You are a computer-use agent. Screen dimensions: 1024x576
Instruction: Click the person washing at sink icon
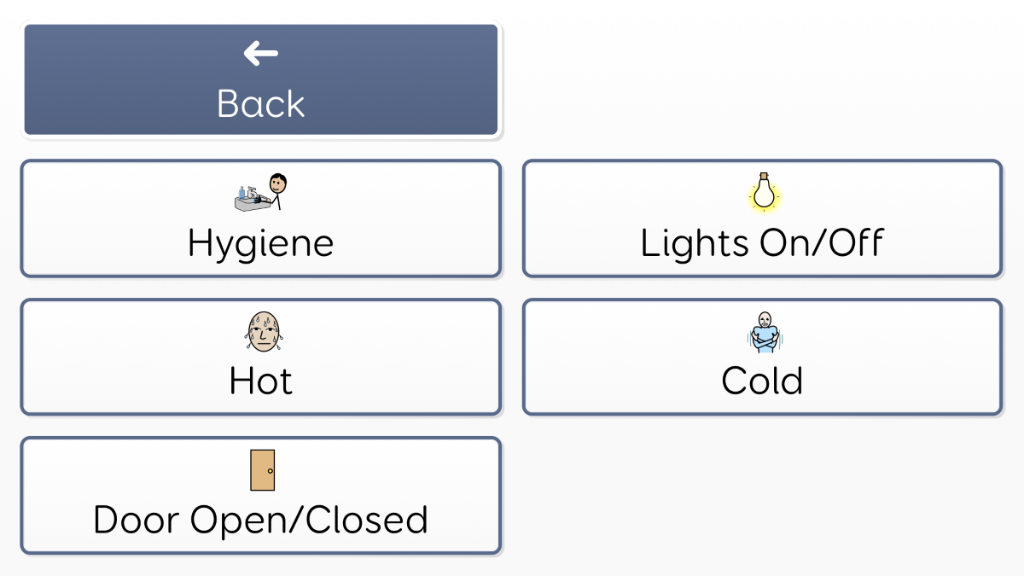pyautogui.click(x=261, y=192)
